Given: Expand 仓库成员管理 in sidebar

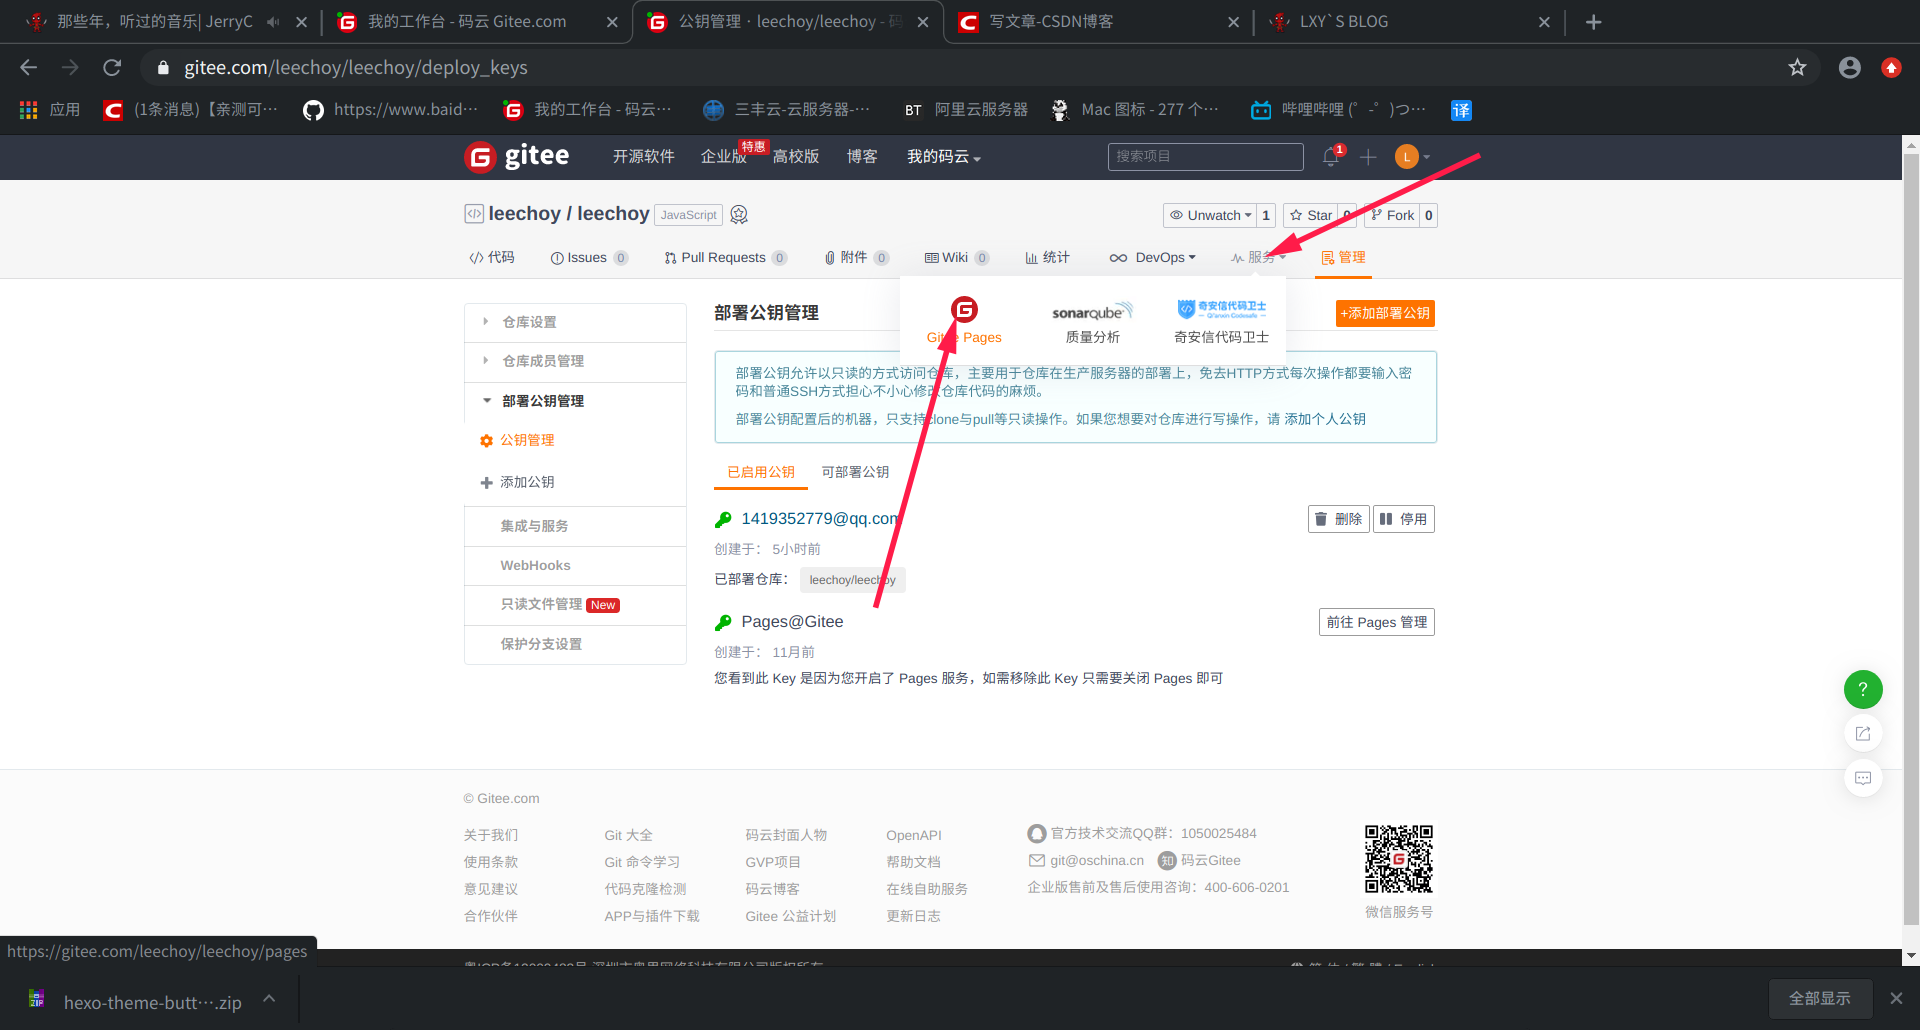Looking at the screenshot, I should coord(575,361).
